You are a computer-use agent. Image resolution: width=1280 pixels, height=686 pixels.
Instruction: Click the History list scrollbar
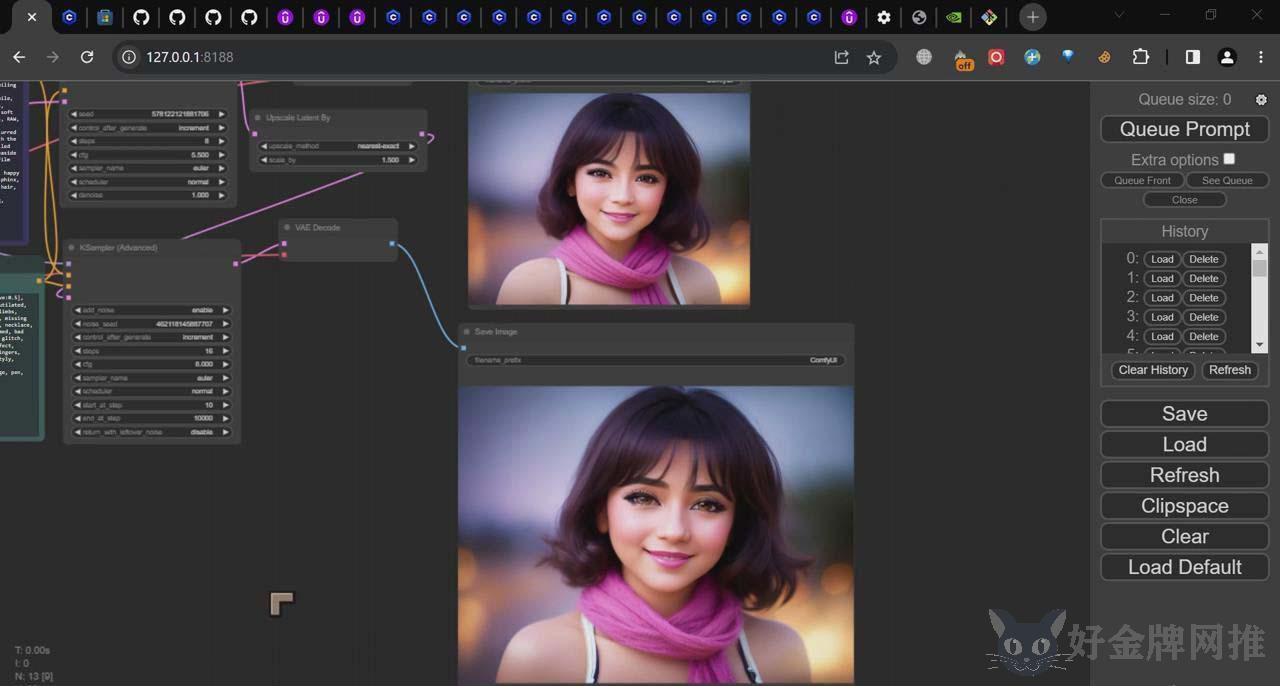(1260, 298)
